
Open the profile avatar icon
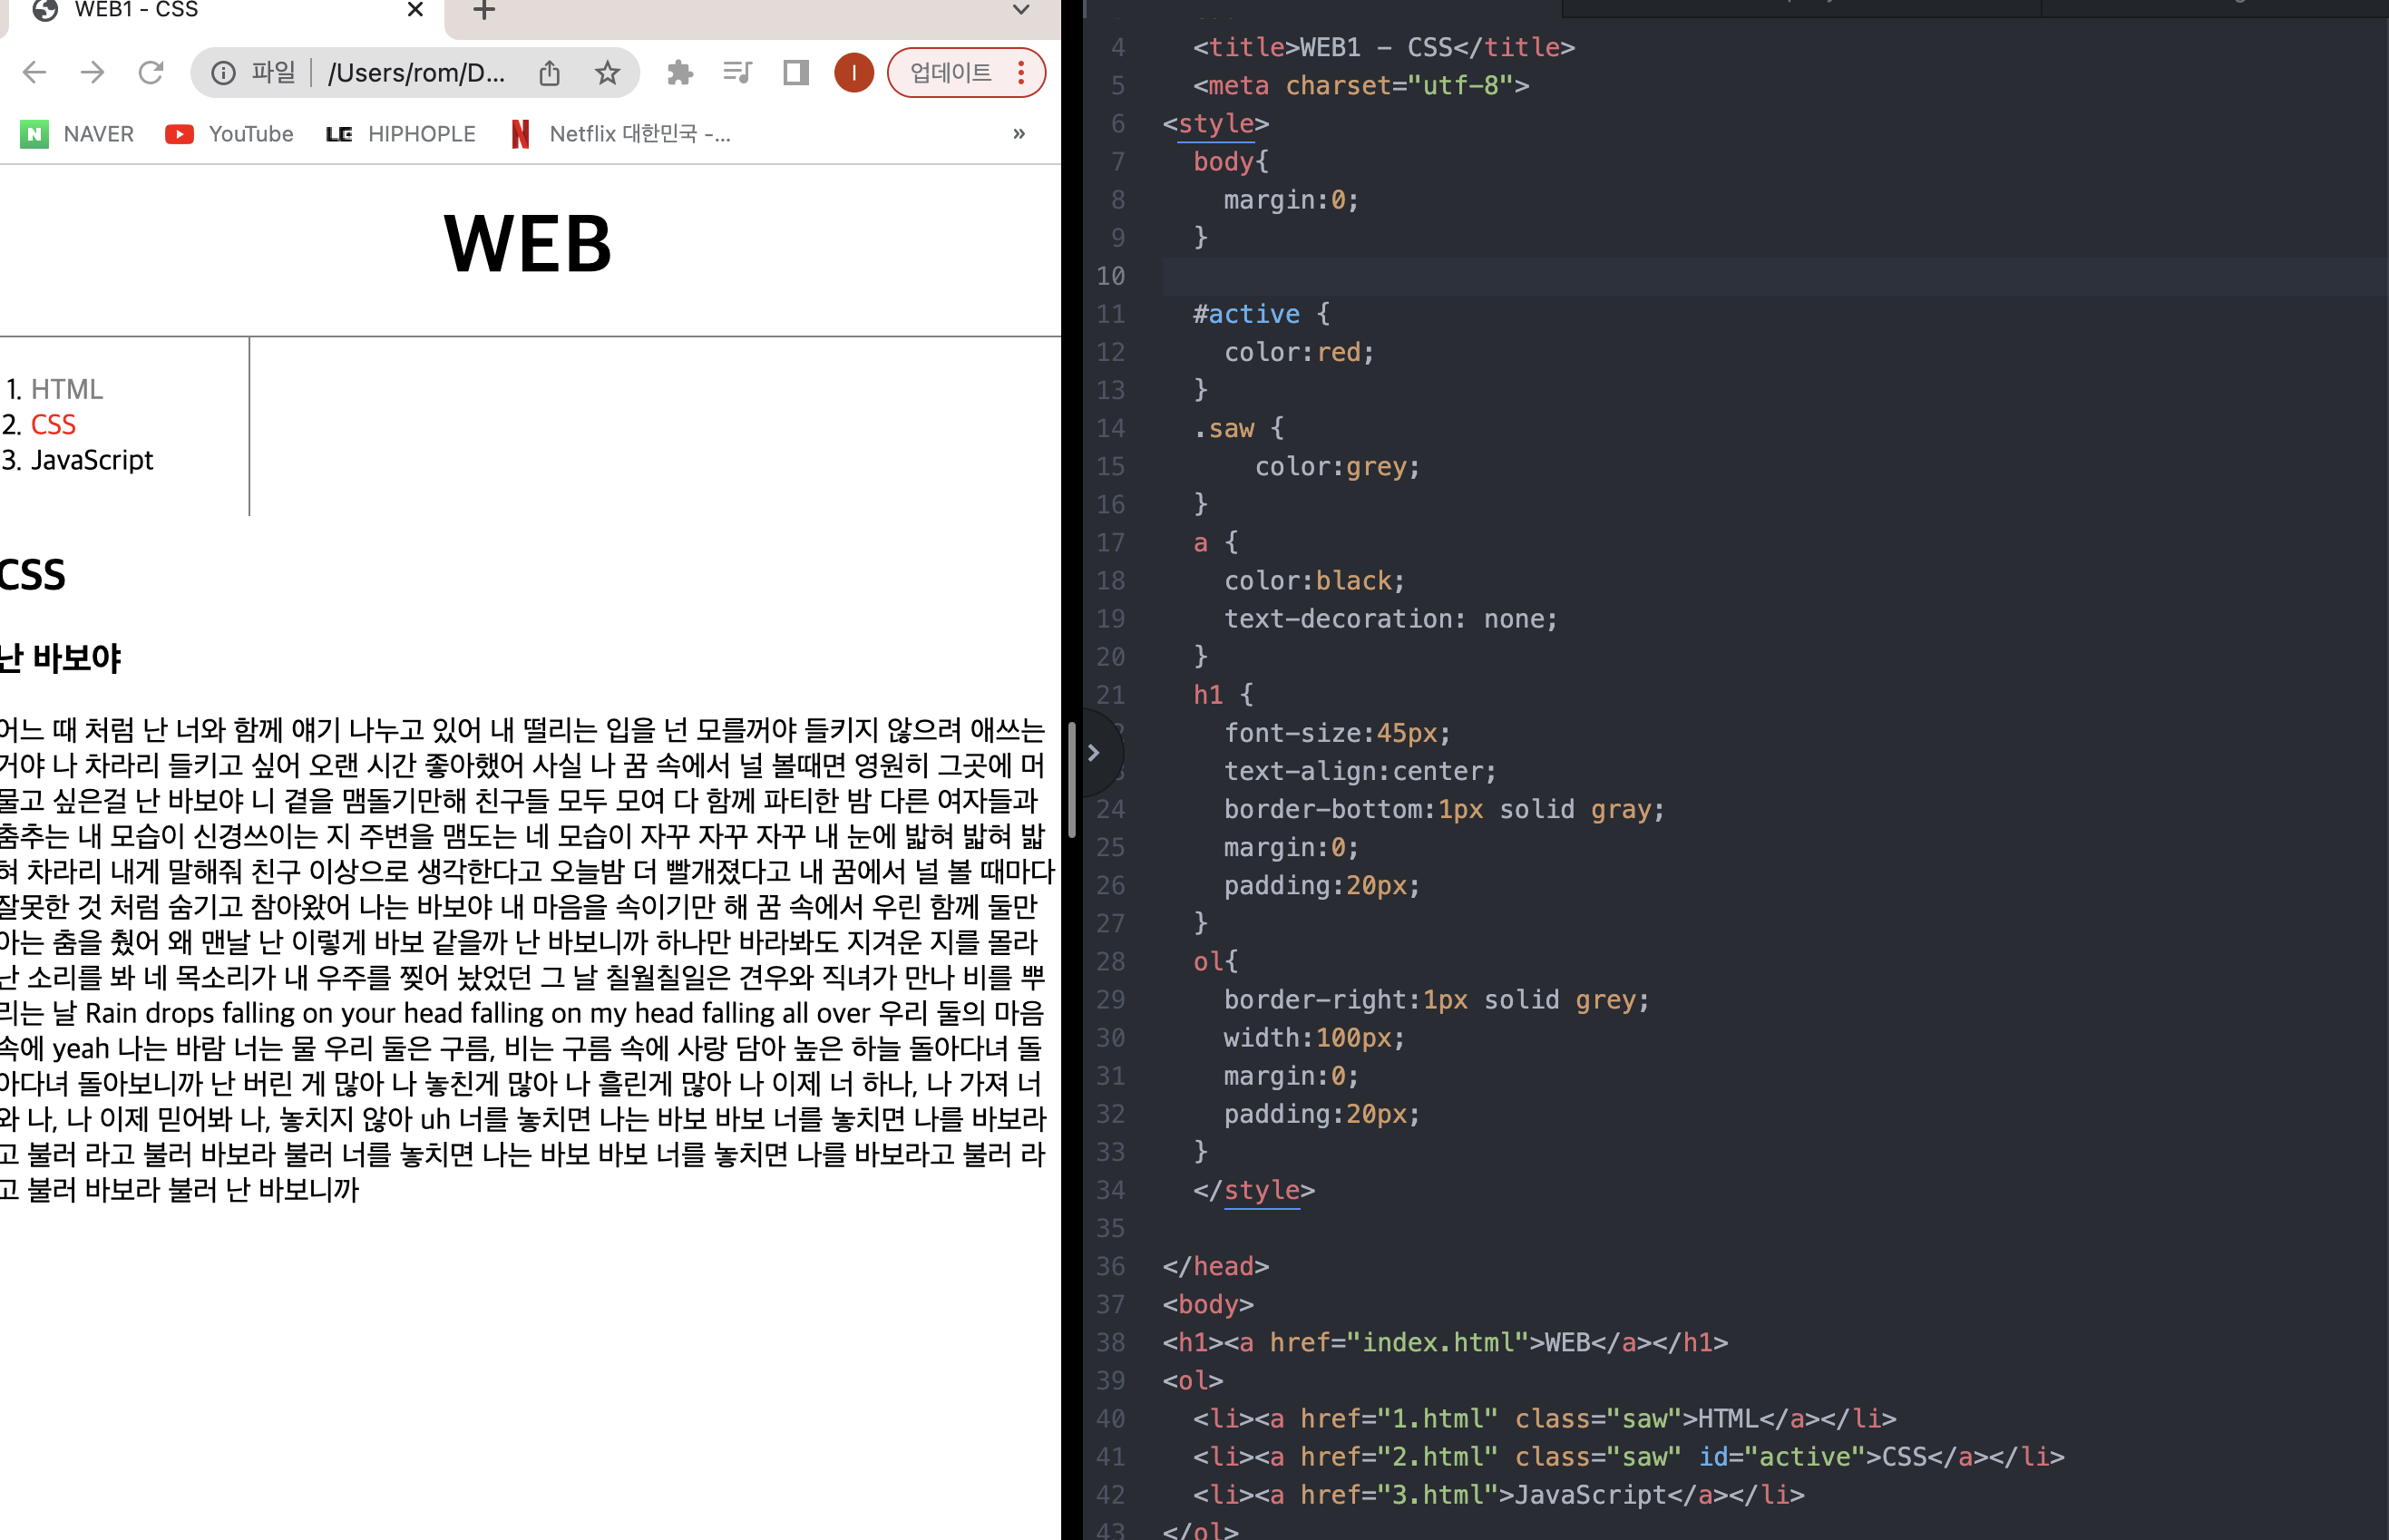(x=854, y=72)
